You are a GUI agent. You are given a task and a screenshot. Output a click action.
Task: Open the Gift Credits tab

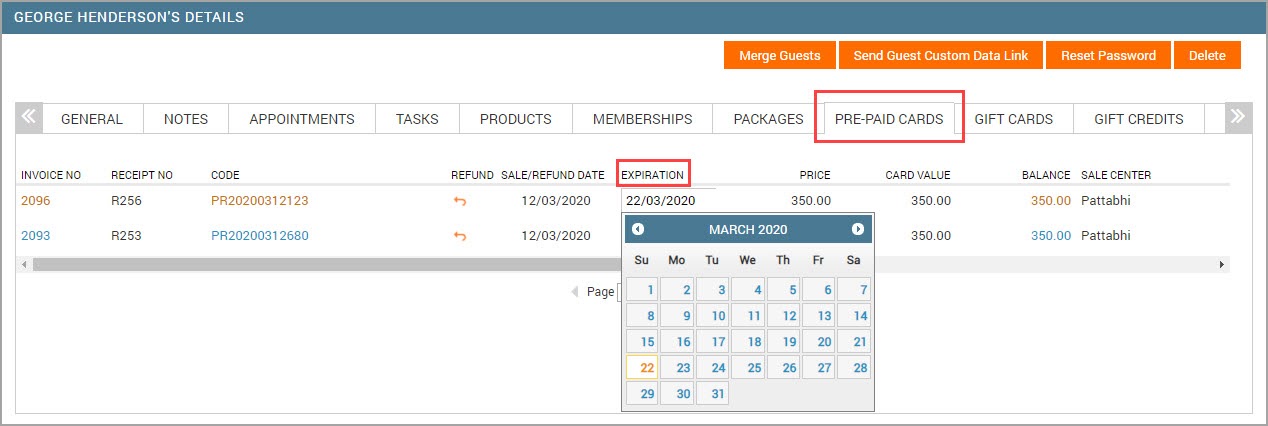1139,118
